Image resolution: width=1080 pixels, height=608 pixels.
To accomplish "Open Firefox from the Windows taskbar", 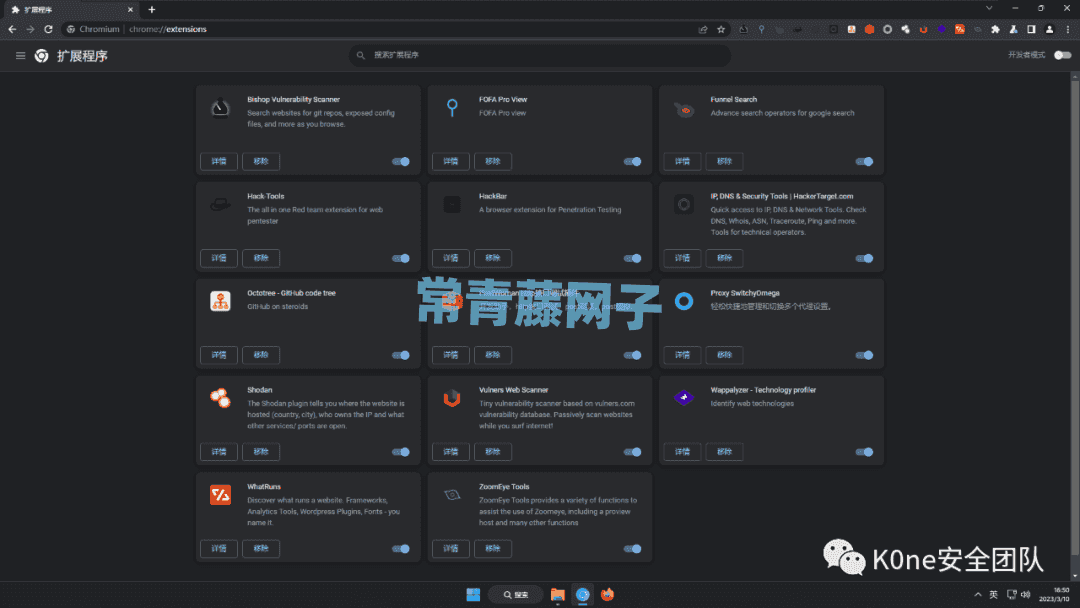I will (x=607, y=594).
